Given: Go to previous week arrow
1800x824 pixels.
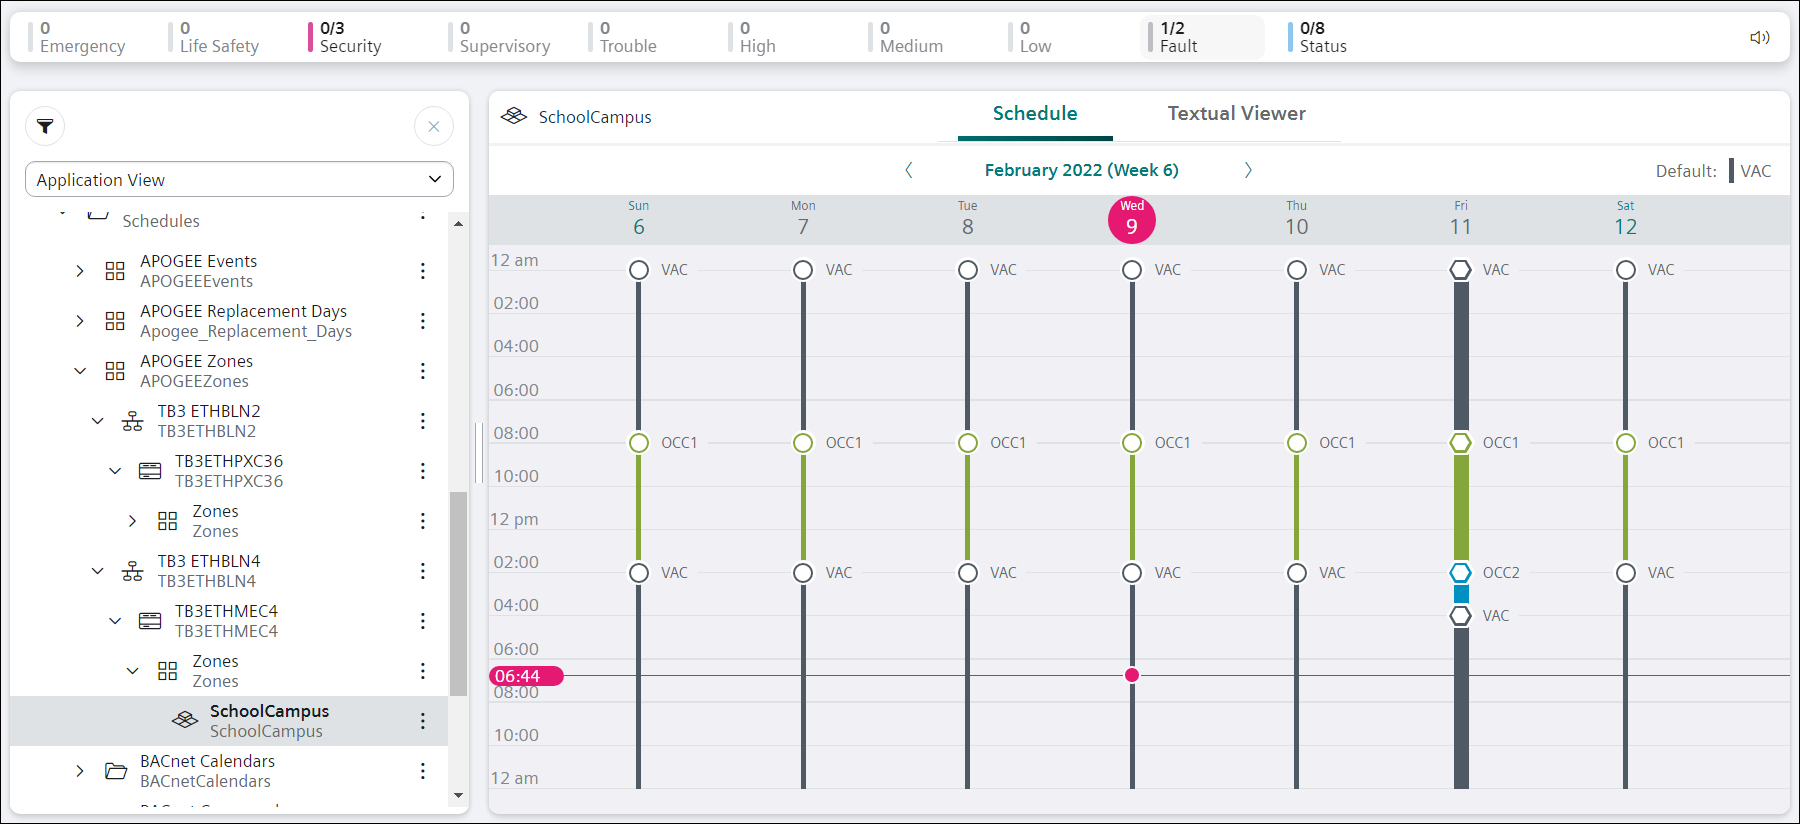Looking at the screenshot, I should pos(909,170).
